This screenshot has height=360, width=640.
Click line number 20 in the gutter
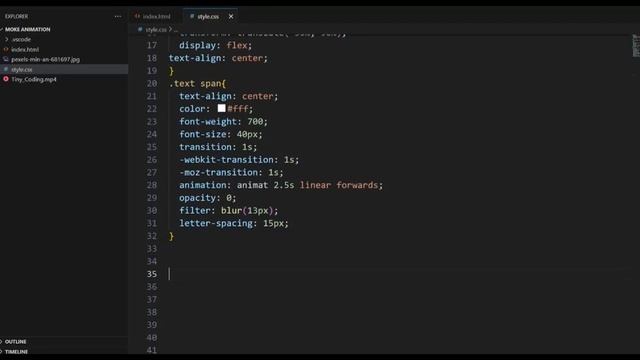[x=152, y=83]
